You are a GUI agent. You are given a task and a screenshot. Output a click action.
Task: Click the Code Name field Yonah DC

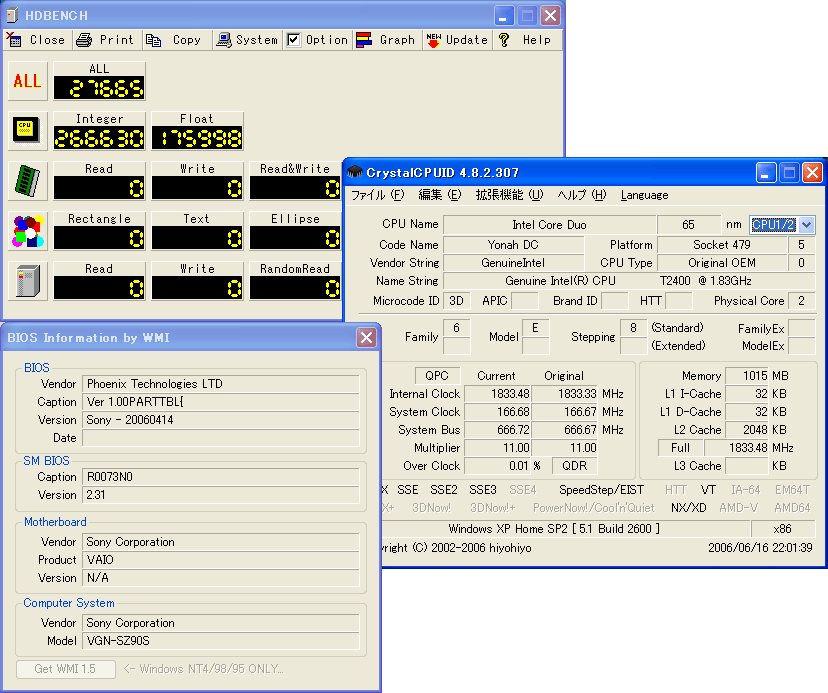pyautogui.click(x=513, y=245)
